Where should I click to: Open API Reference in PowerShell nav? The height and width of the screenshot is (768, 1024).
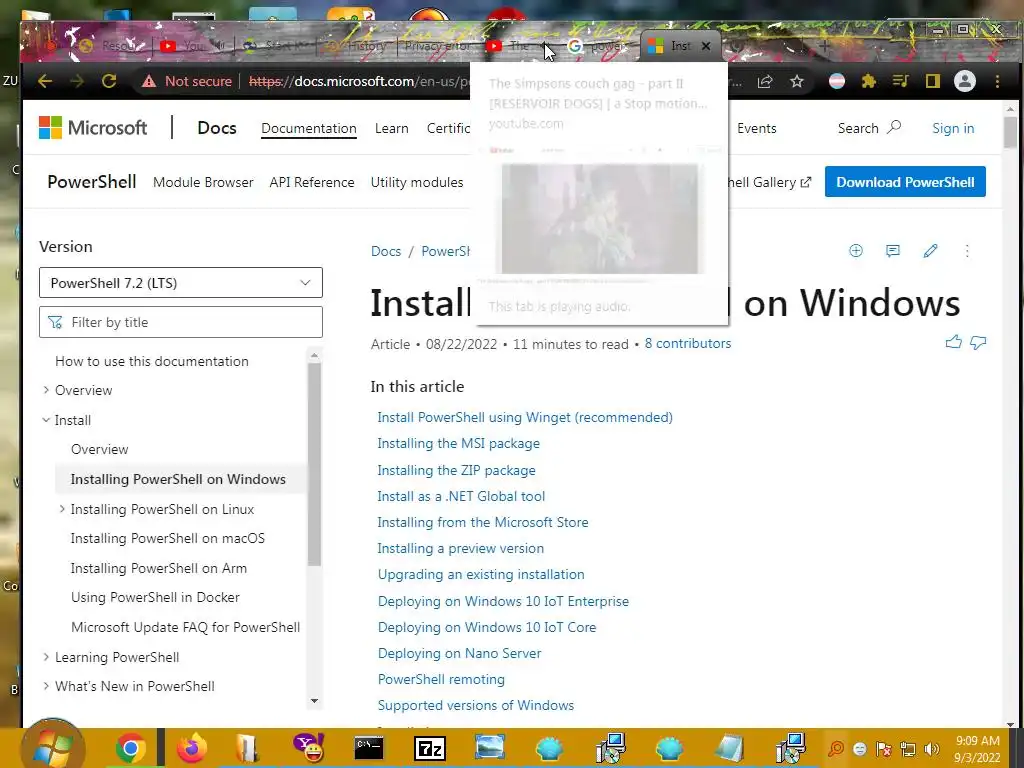pos(312,182)
